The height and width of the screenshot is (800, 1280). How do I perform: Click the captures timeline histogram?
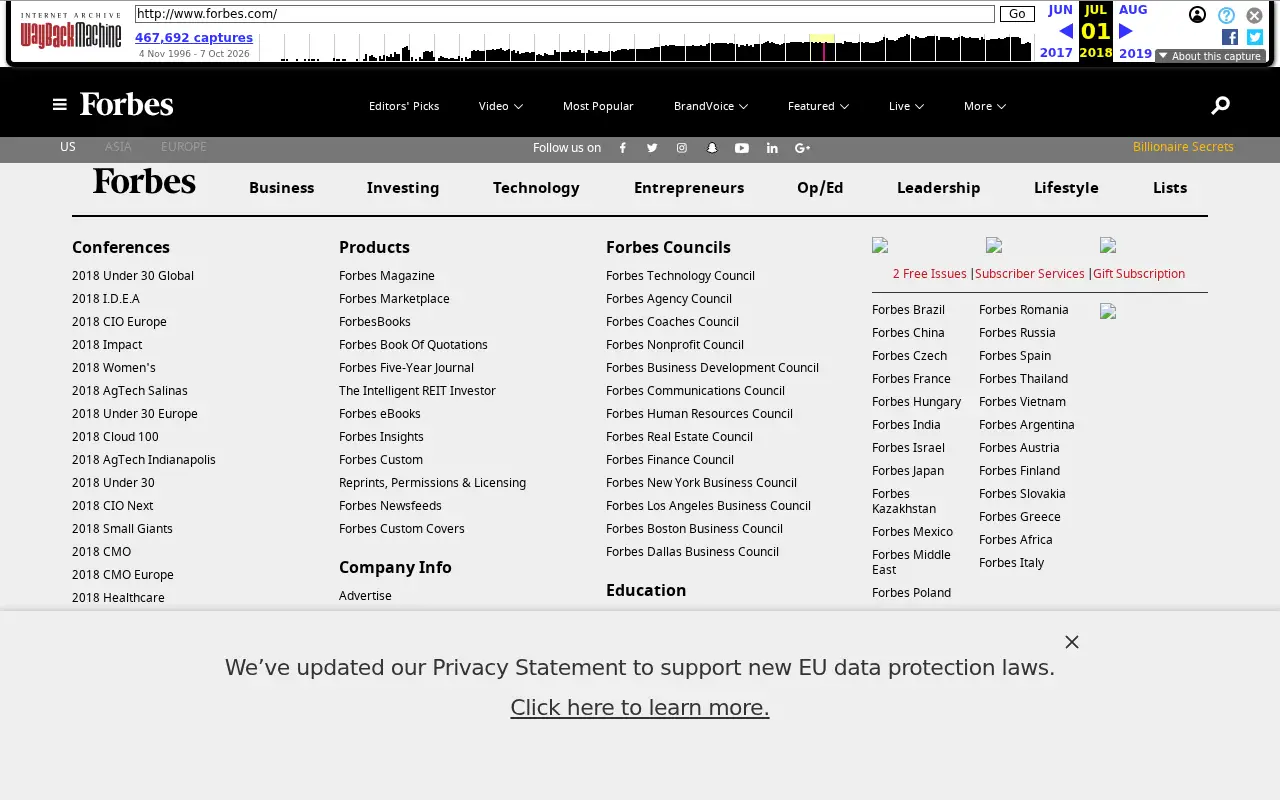646,47
